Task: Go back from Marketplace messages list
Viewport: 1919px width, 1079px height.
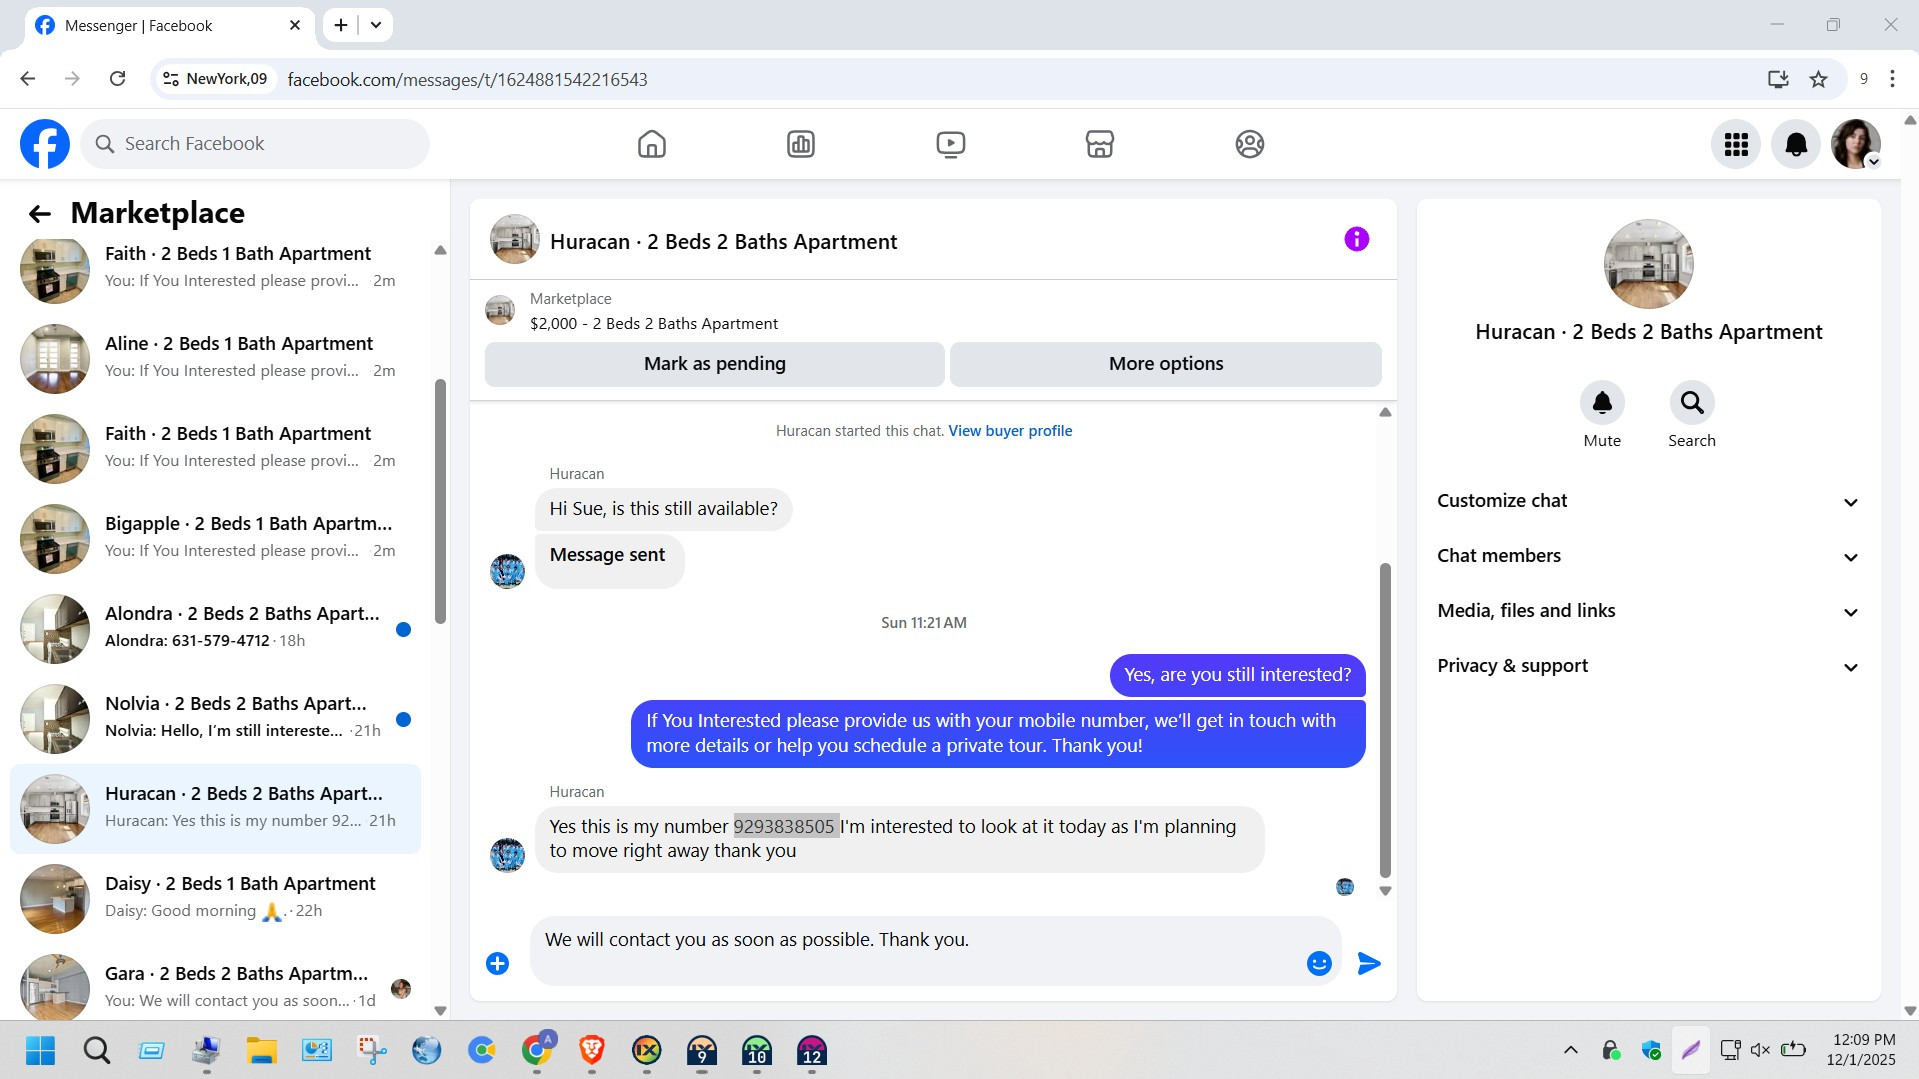Action: pyautogui.click(x=39, y=213)
